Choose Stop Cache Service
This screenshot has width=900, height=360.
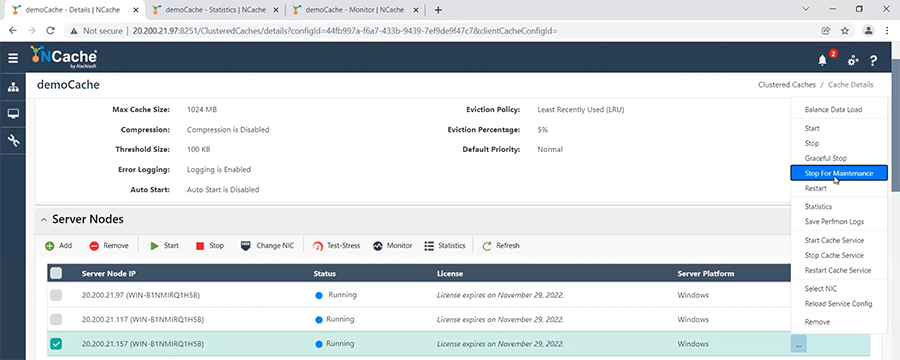[x=834, y=256]
